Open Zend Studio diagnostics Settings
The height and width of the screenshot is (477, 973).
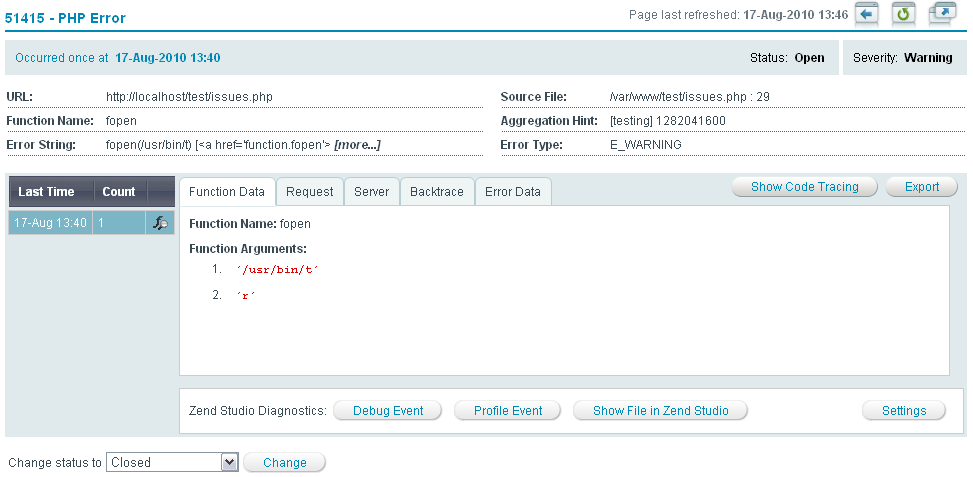[904, 411]
